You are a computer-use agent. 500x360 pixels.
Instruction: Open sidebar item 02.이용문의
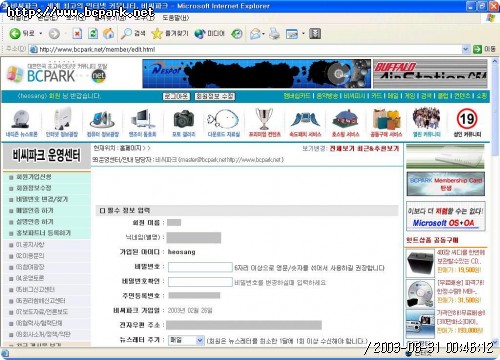(x=30, y=256)
